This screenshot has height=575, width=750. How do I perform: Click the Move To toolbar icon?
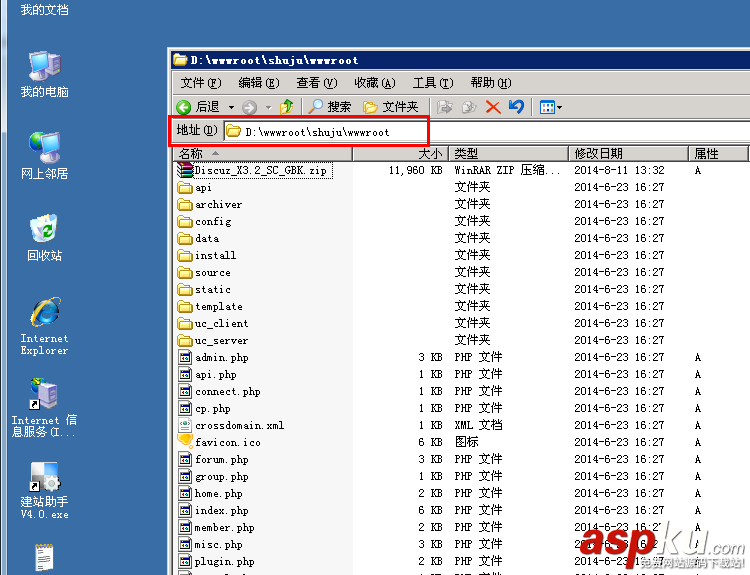pos(445,107)
